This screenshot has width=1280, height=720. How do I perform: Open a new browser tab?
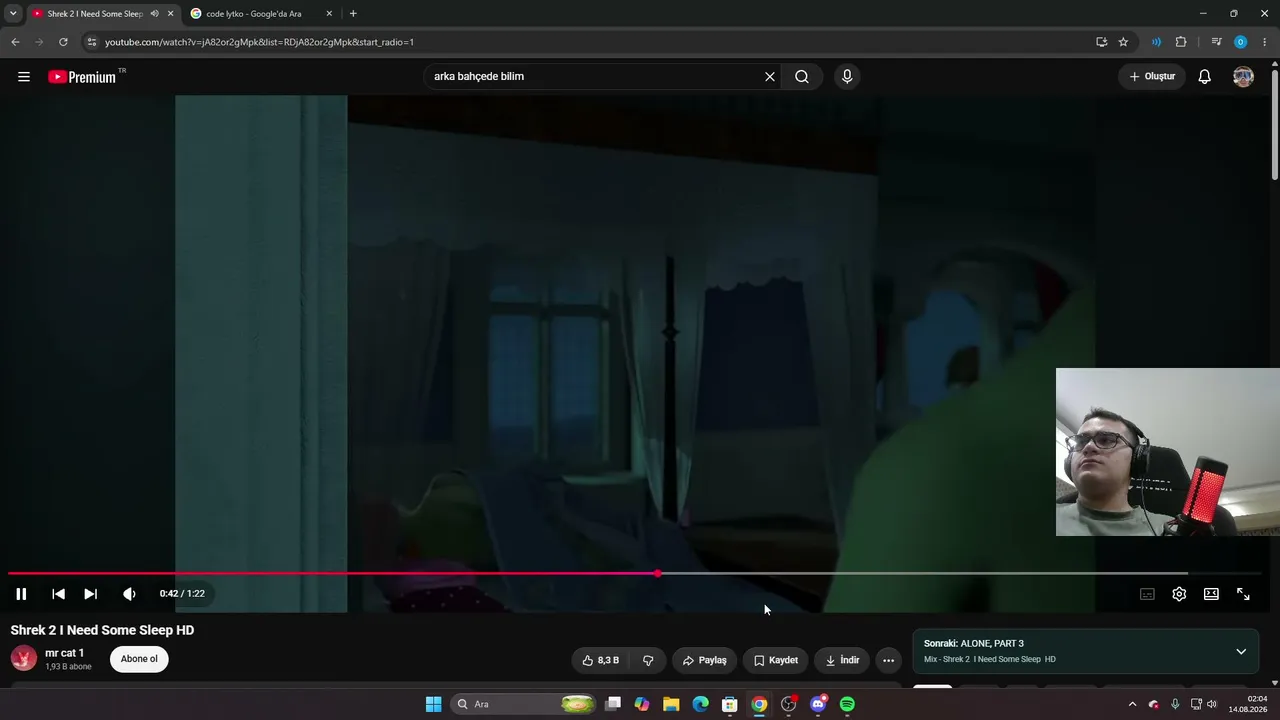(x=353, y=14)
